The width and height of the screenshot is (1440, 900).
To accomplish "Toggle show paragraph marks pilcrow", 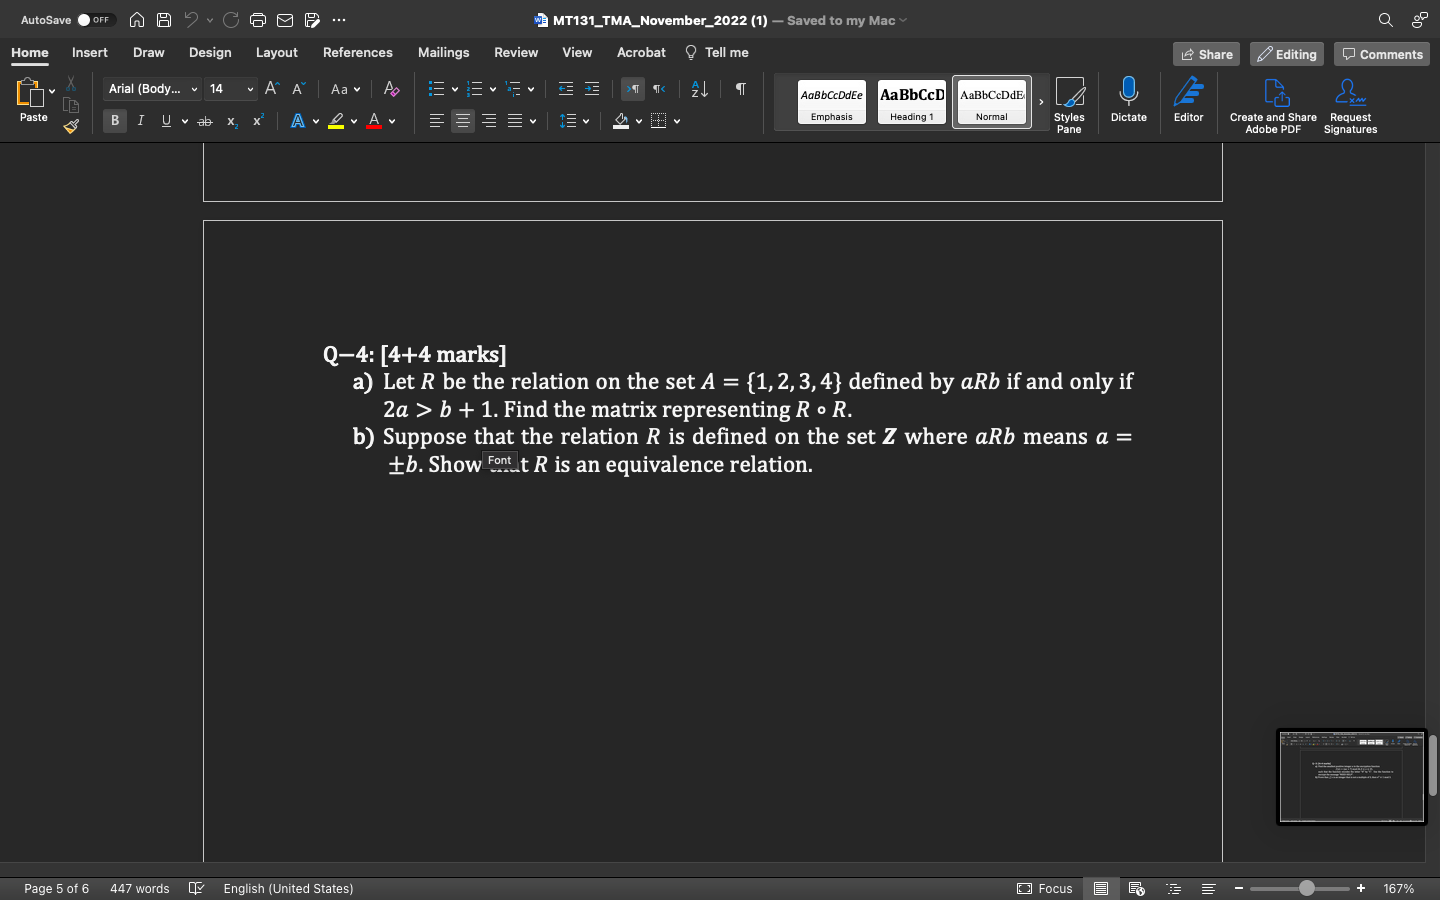I will point(741,89).
